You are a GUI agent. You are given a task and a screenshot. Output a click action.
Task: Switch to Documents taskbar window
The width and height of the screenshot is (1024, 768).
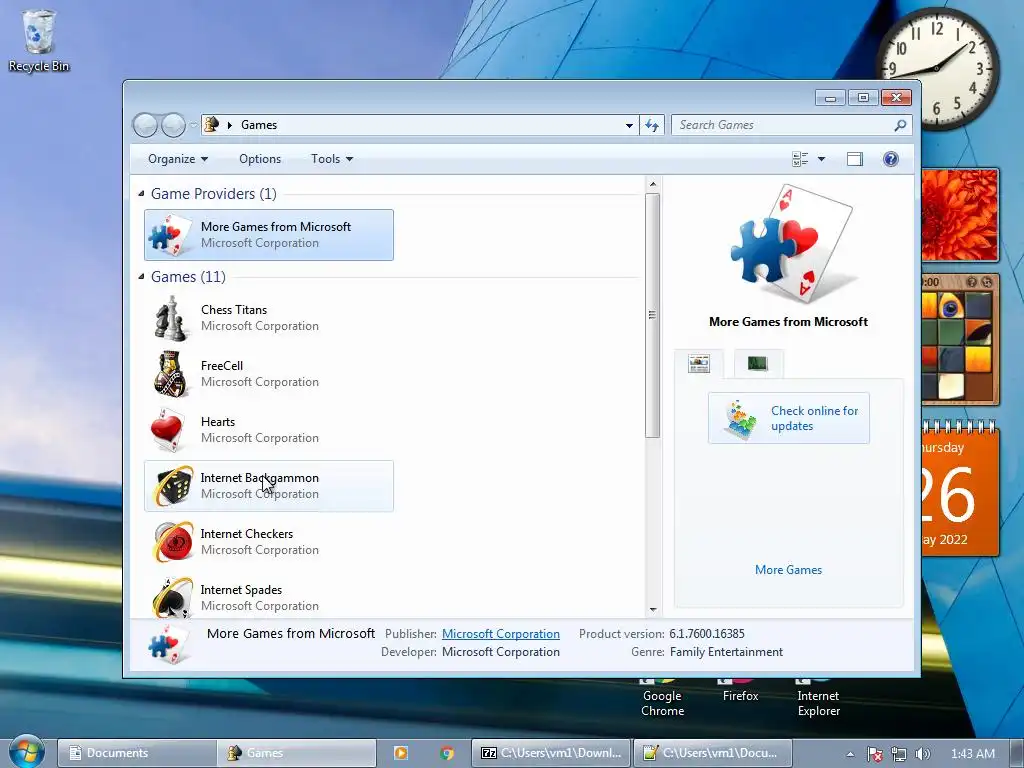tap(136, 753)
